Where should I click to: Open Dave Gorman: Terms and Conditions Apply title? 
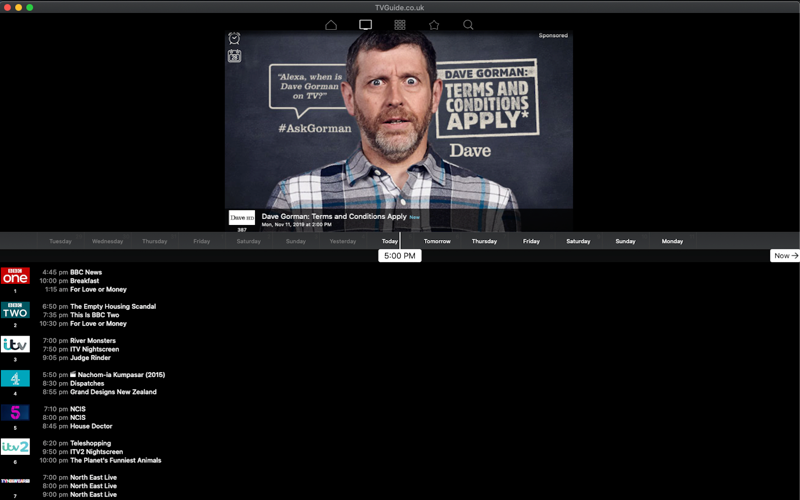[x=334, y=216]
